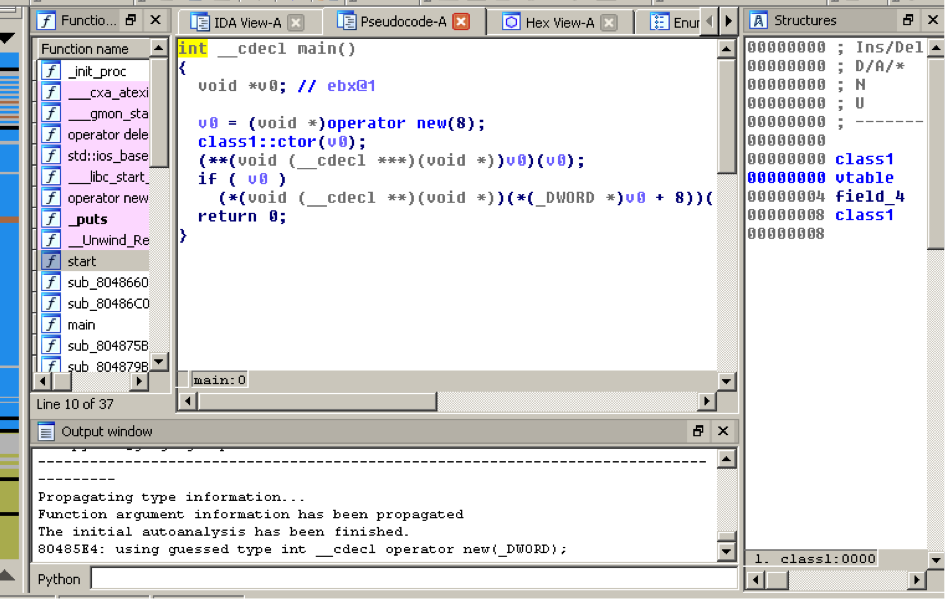Select the field_4 member in Structures
Viewport: 945px width, 599px height.
coord(870,196)
